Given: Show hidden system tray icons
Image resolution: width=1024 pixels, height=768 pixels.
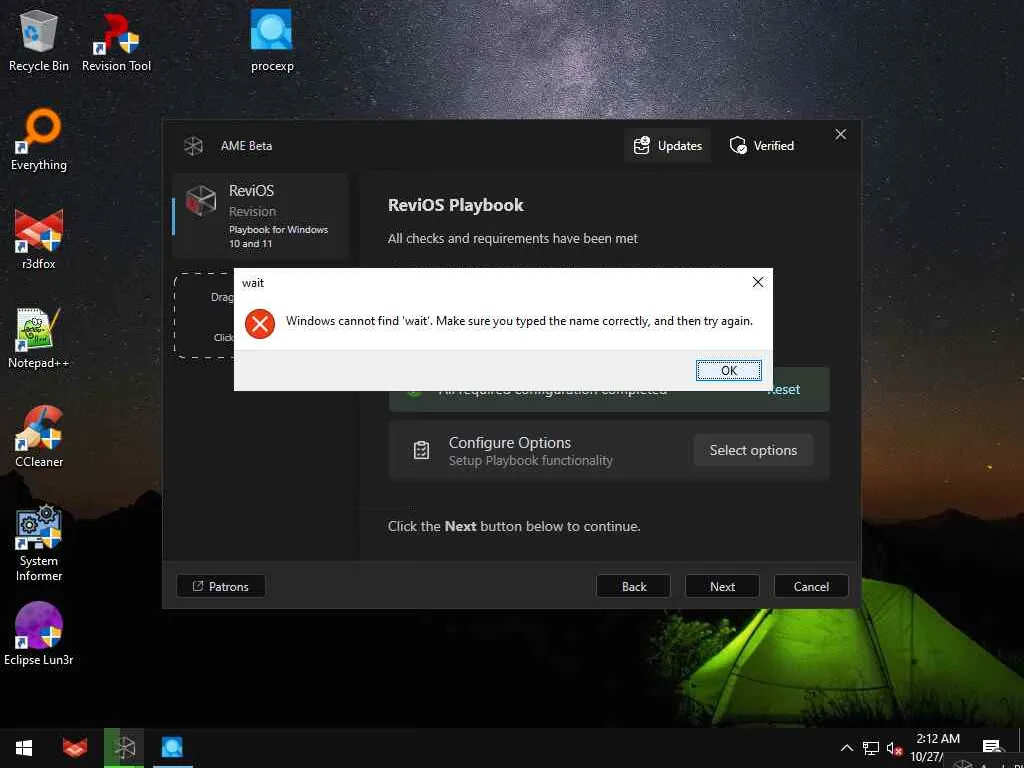Looking at the screenshot, I should [846, 748].
